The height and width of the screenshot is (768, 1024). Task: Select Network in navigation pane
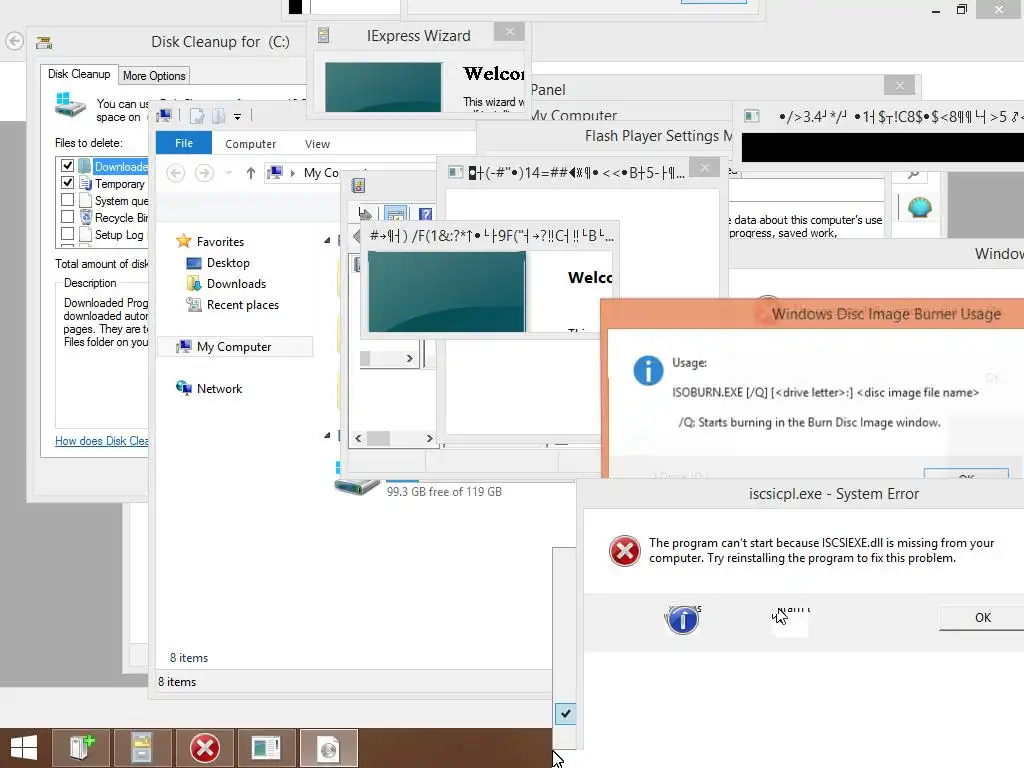(219, 389)
